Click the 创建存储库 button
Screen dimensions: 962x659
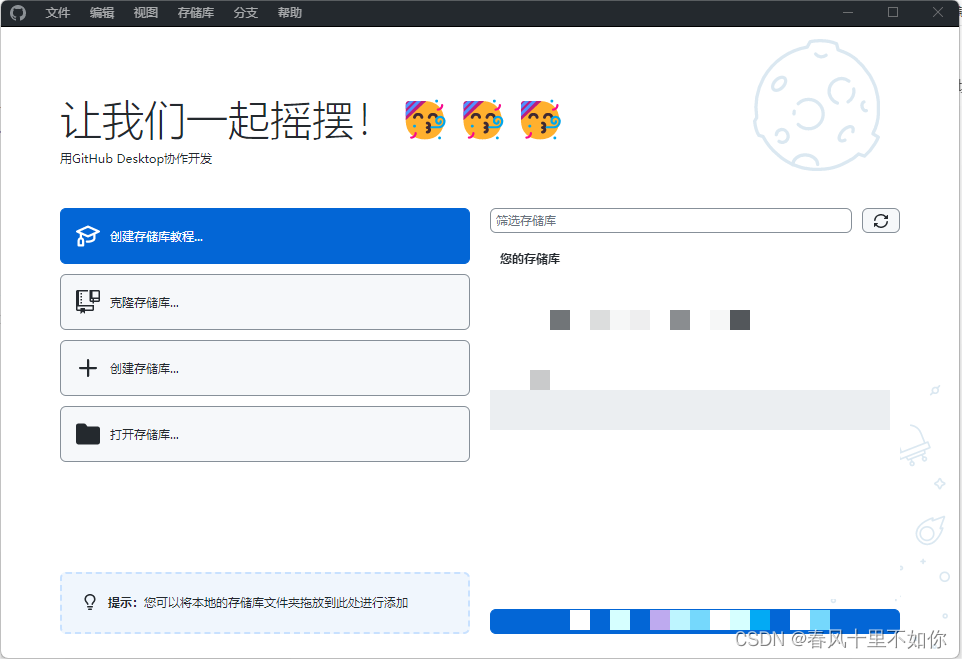[265, 368]
